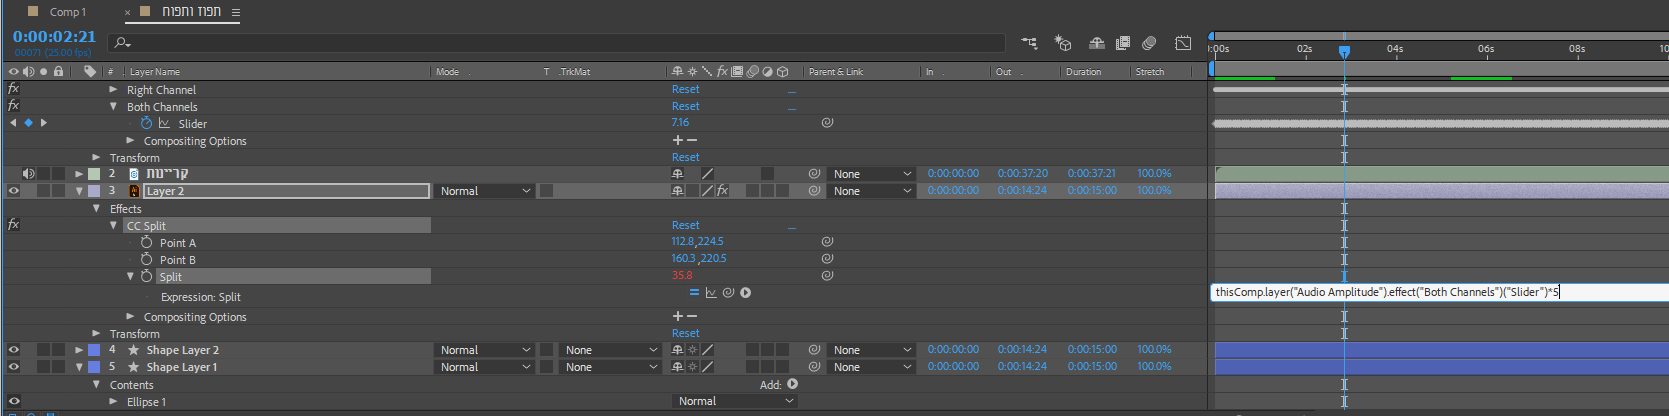
Task: Click the Layer 2 label color swatch
Action: 94,190
